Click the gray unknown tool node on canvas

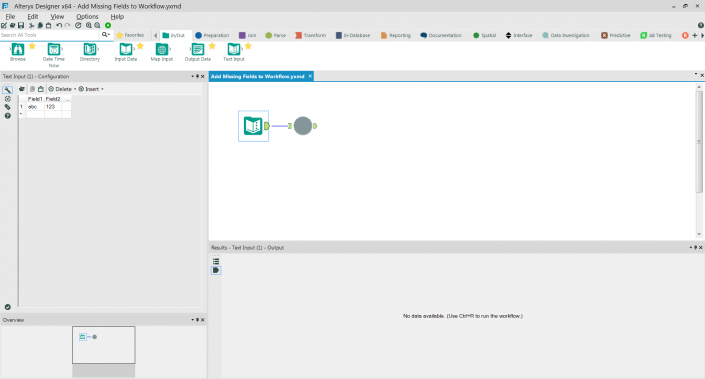click(x=303, y=126)
